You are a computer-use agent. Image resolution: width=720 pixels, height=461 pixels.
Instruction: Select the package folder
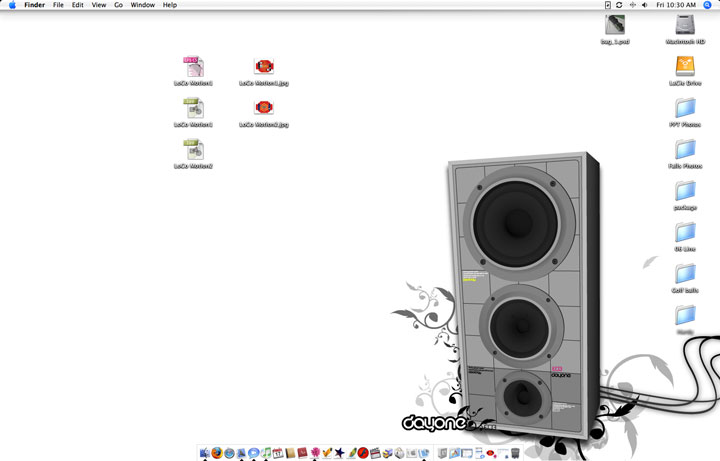pos(685,191)
